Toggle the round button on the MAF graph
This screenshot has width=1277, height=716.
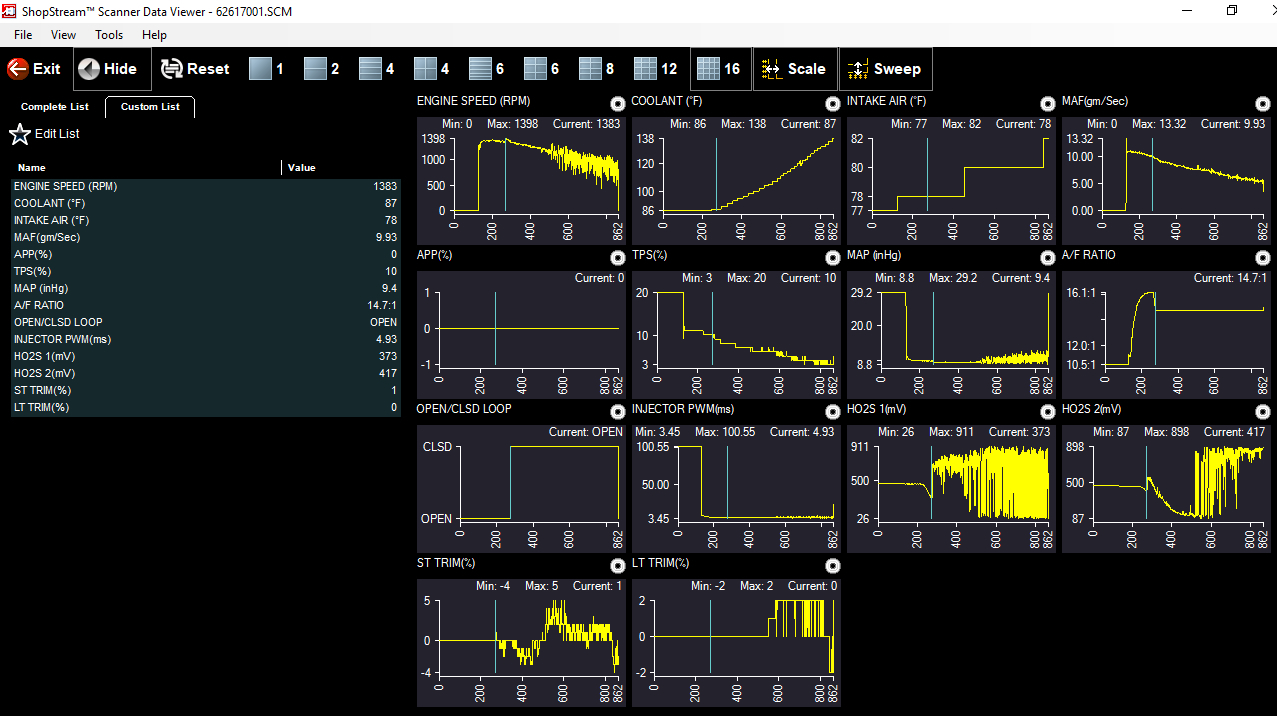pos(1263,103)
